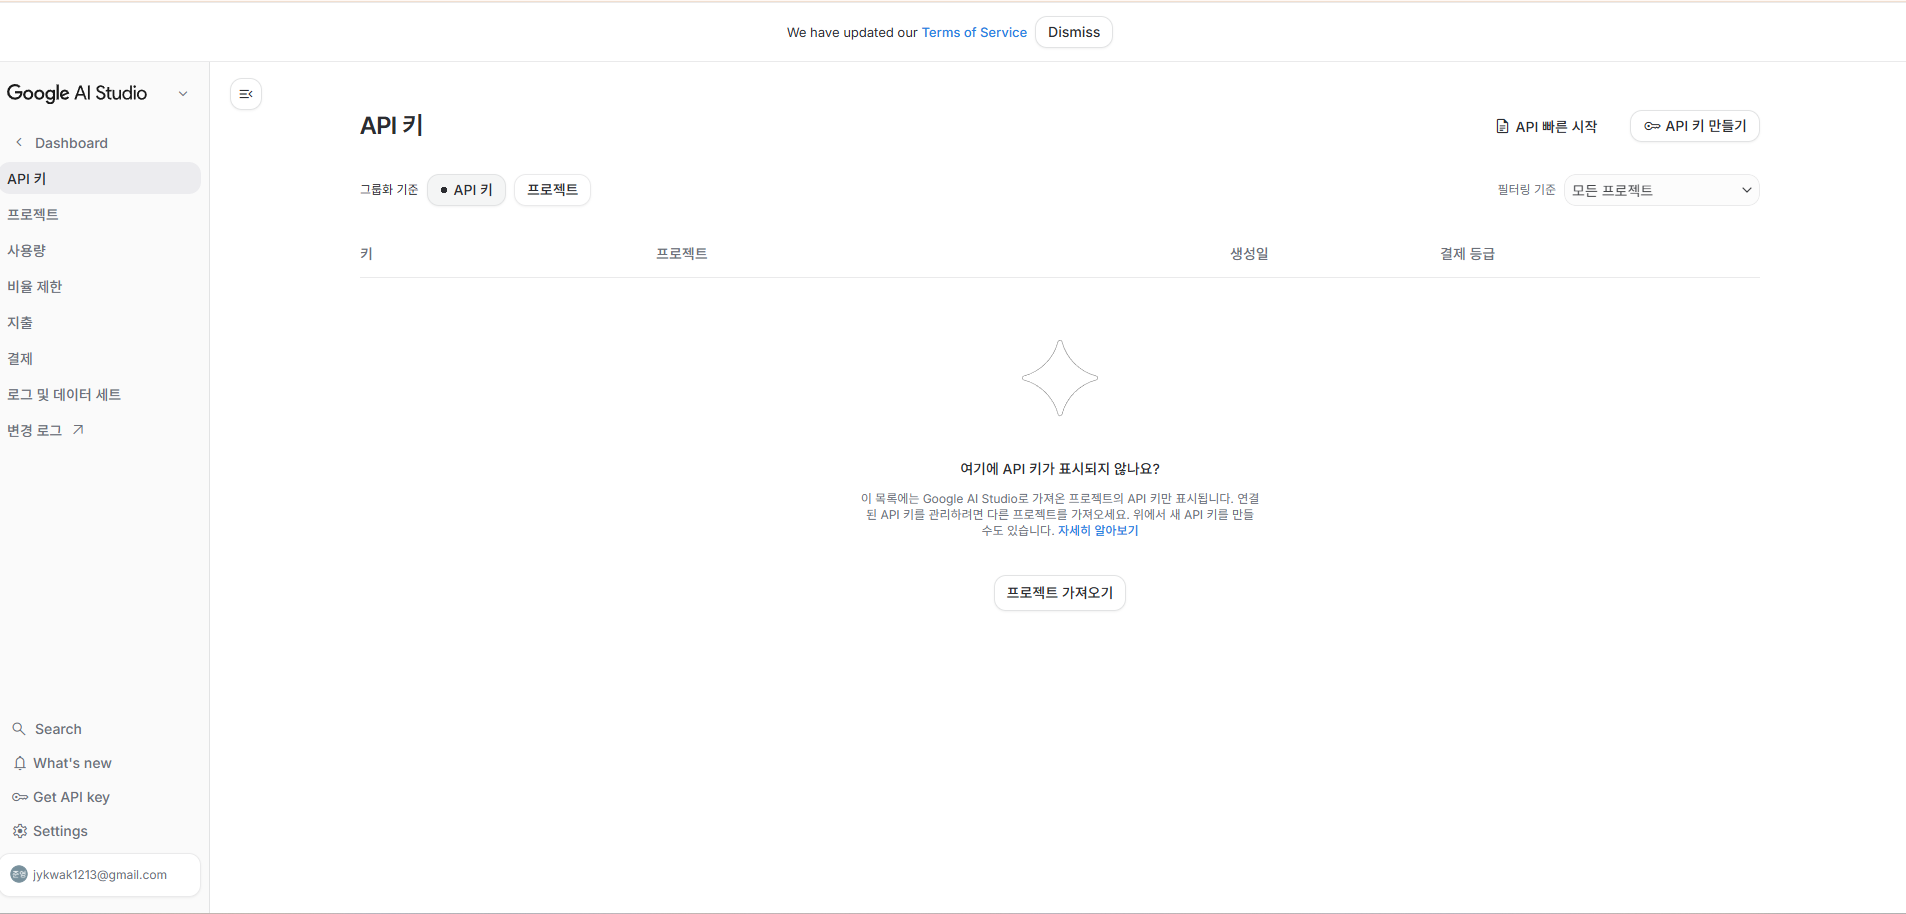Click the 생성일 column header
The height and width of the screenshot is (914, 1906).
pyautogui.click(x=1249, y=254)
